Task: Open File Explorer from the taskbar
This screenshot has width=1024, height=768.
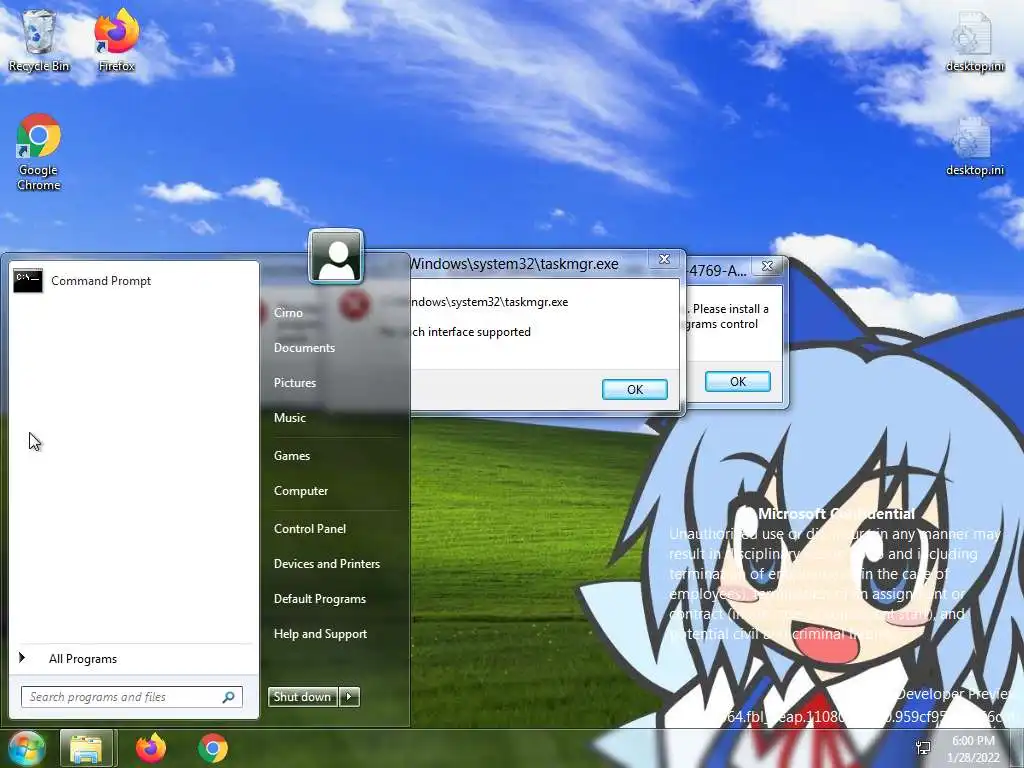Action: click(x=86, y=748)
